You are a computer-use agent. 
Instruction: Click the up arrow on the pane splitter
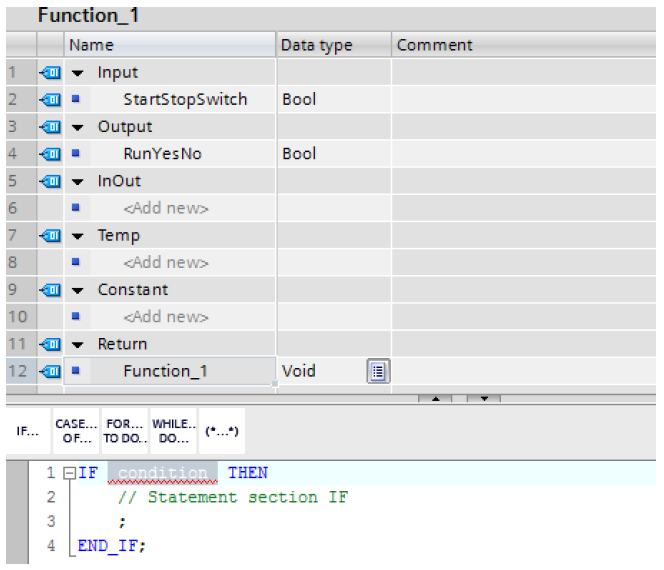click(435, 398)
